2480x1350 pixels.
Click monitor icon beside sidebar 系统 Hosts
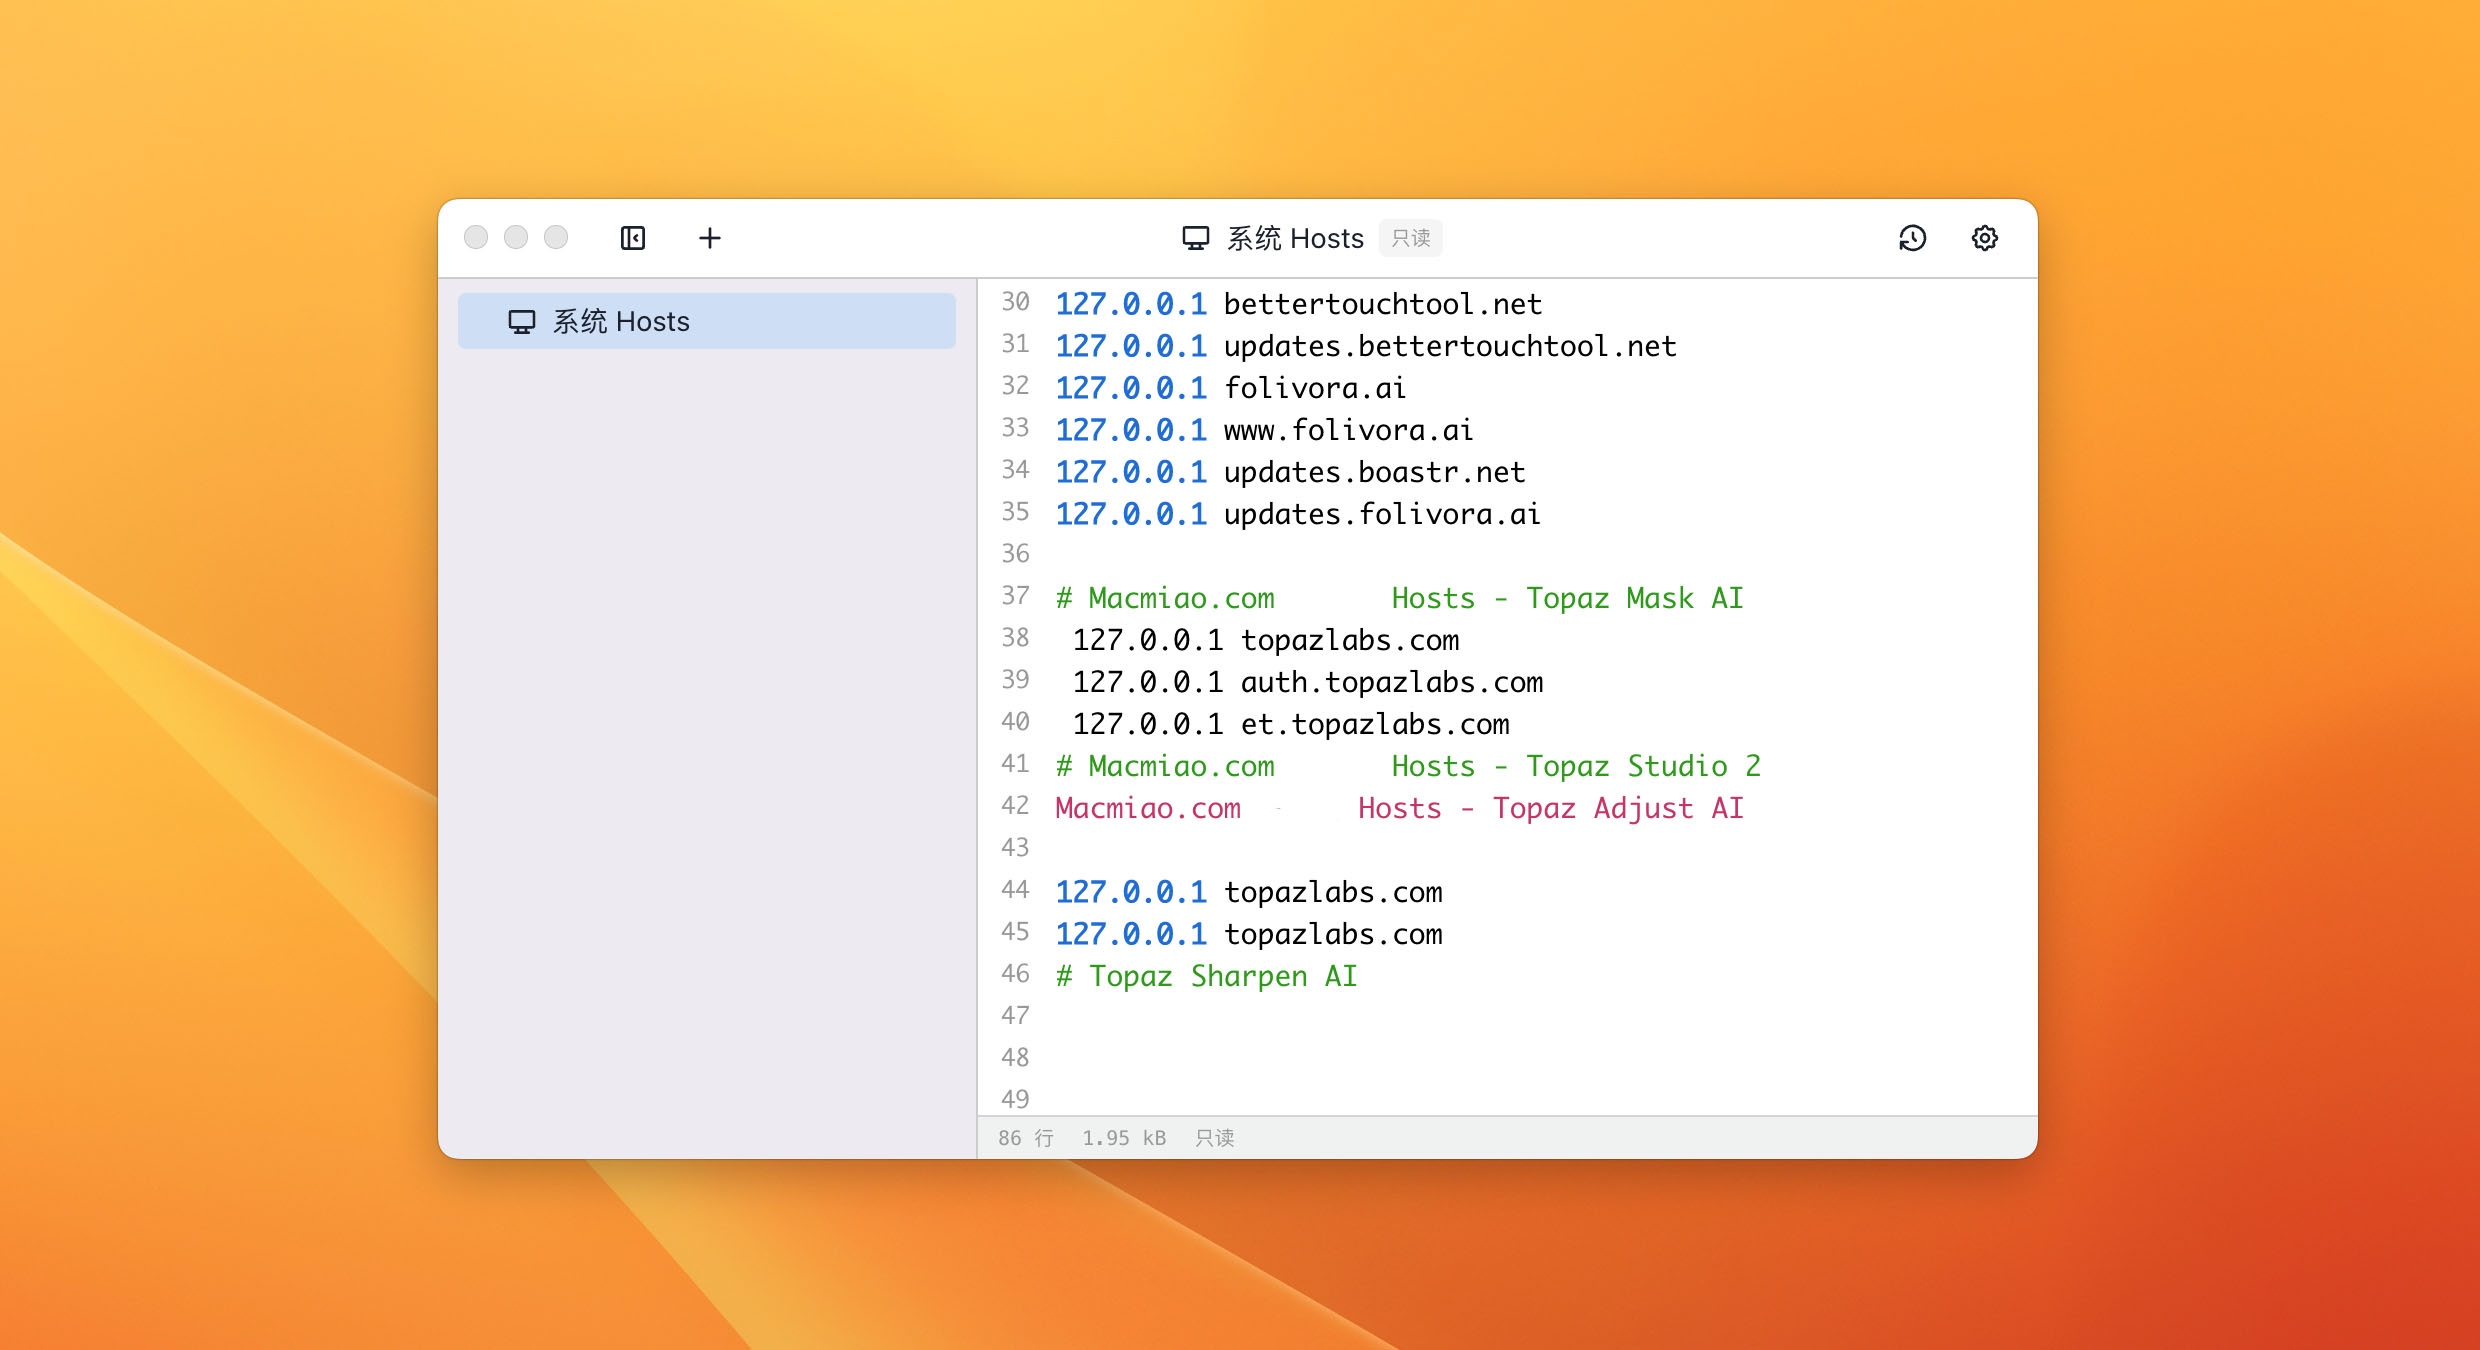[522, 322]
